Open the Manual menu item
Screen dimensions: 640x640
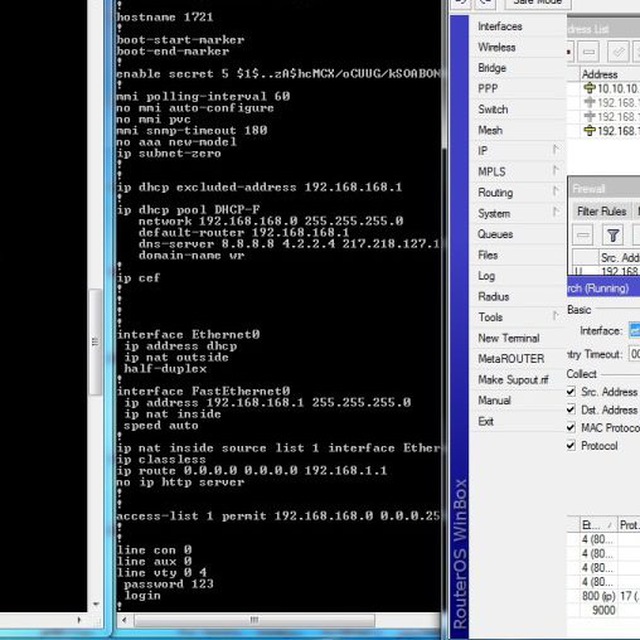click(x=494, y=400)
